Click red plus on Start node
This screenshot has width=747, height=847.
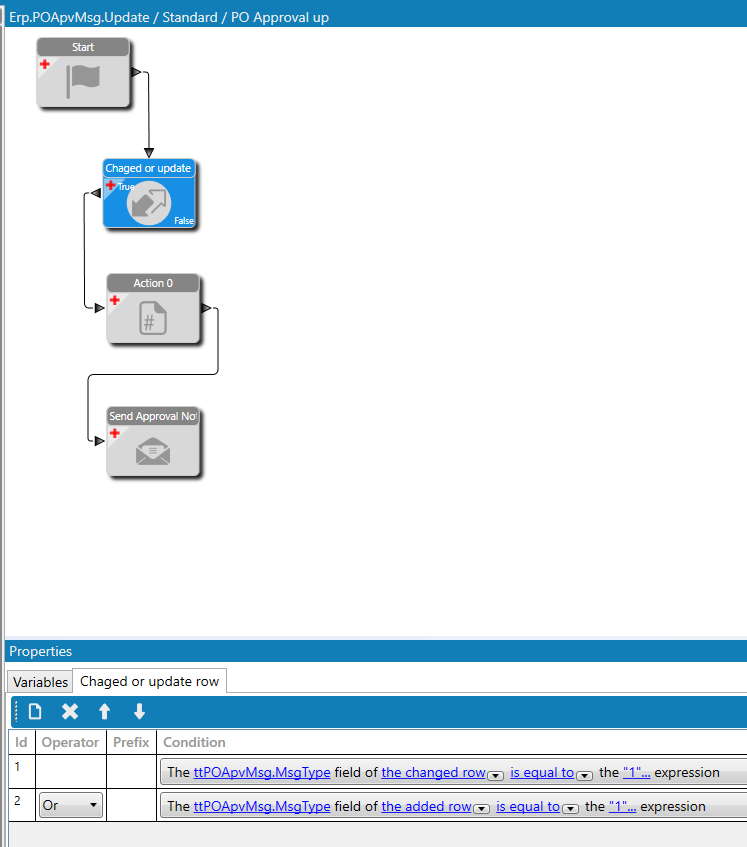[x=45, y=64]
